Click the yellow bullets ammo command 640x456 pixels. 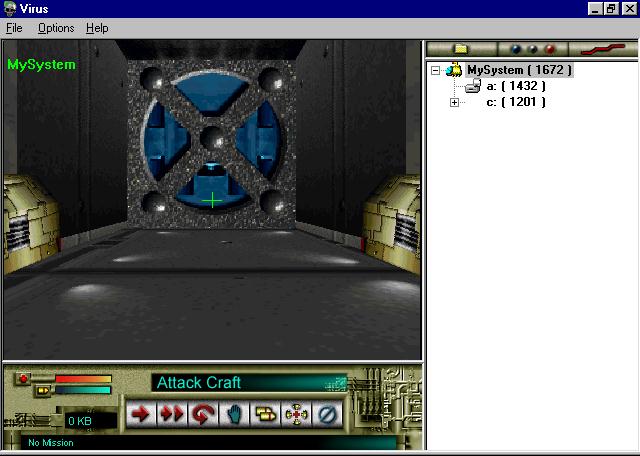click(x=265, y=414)
